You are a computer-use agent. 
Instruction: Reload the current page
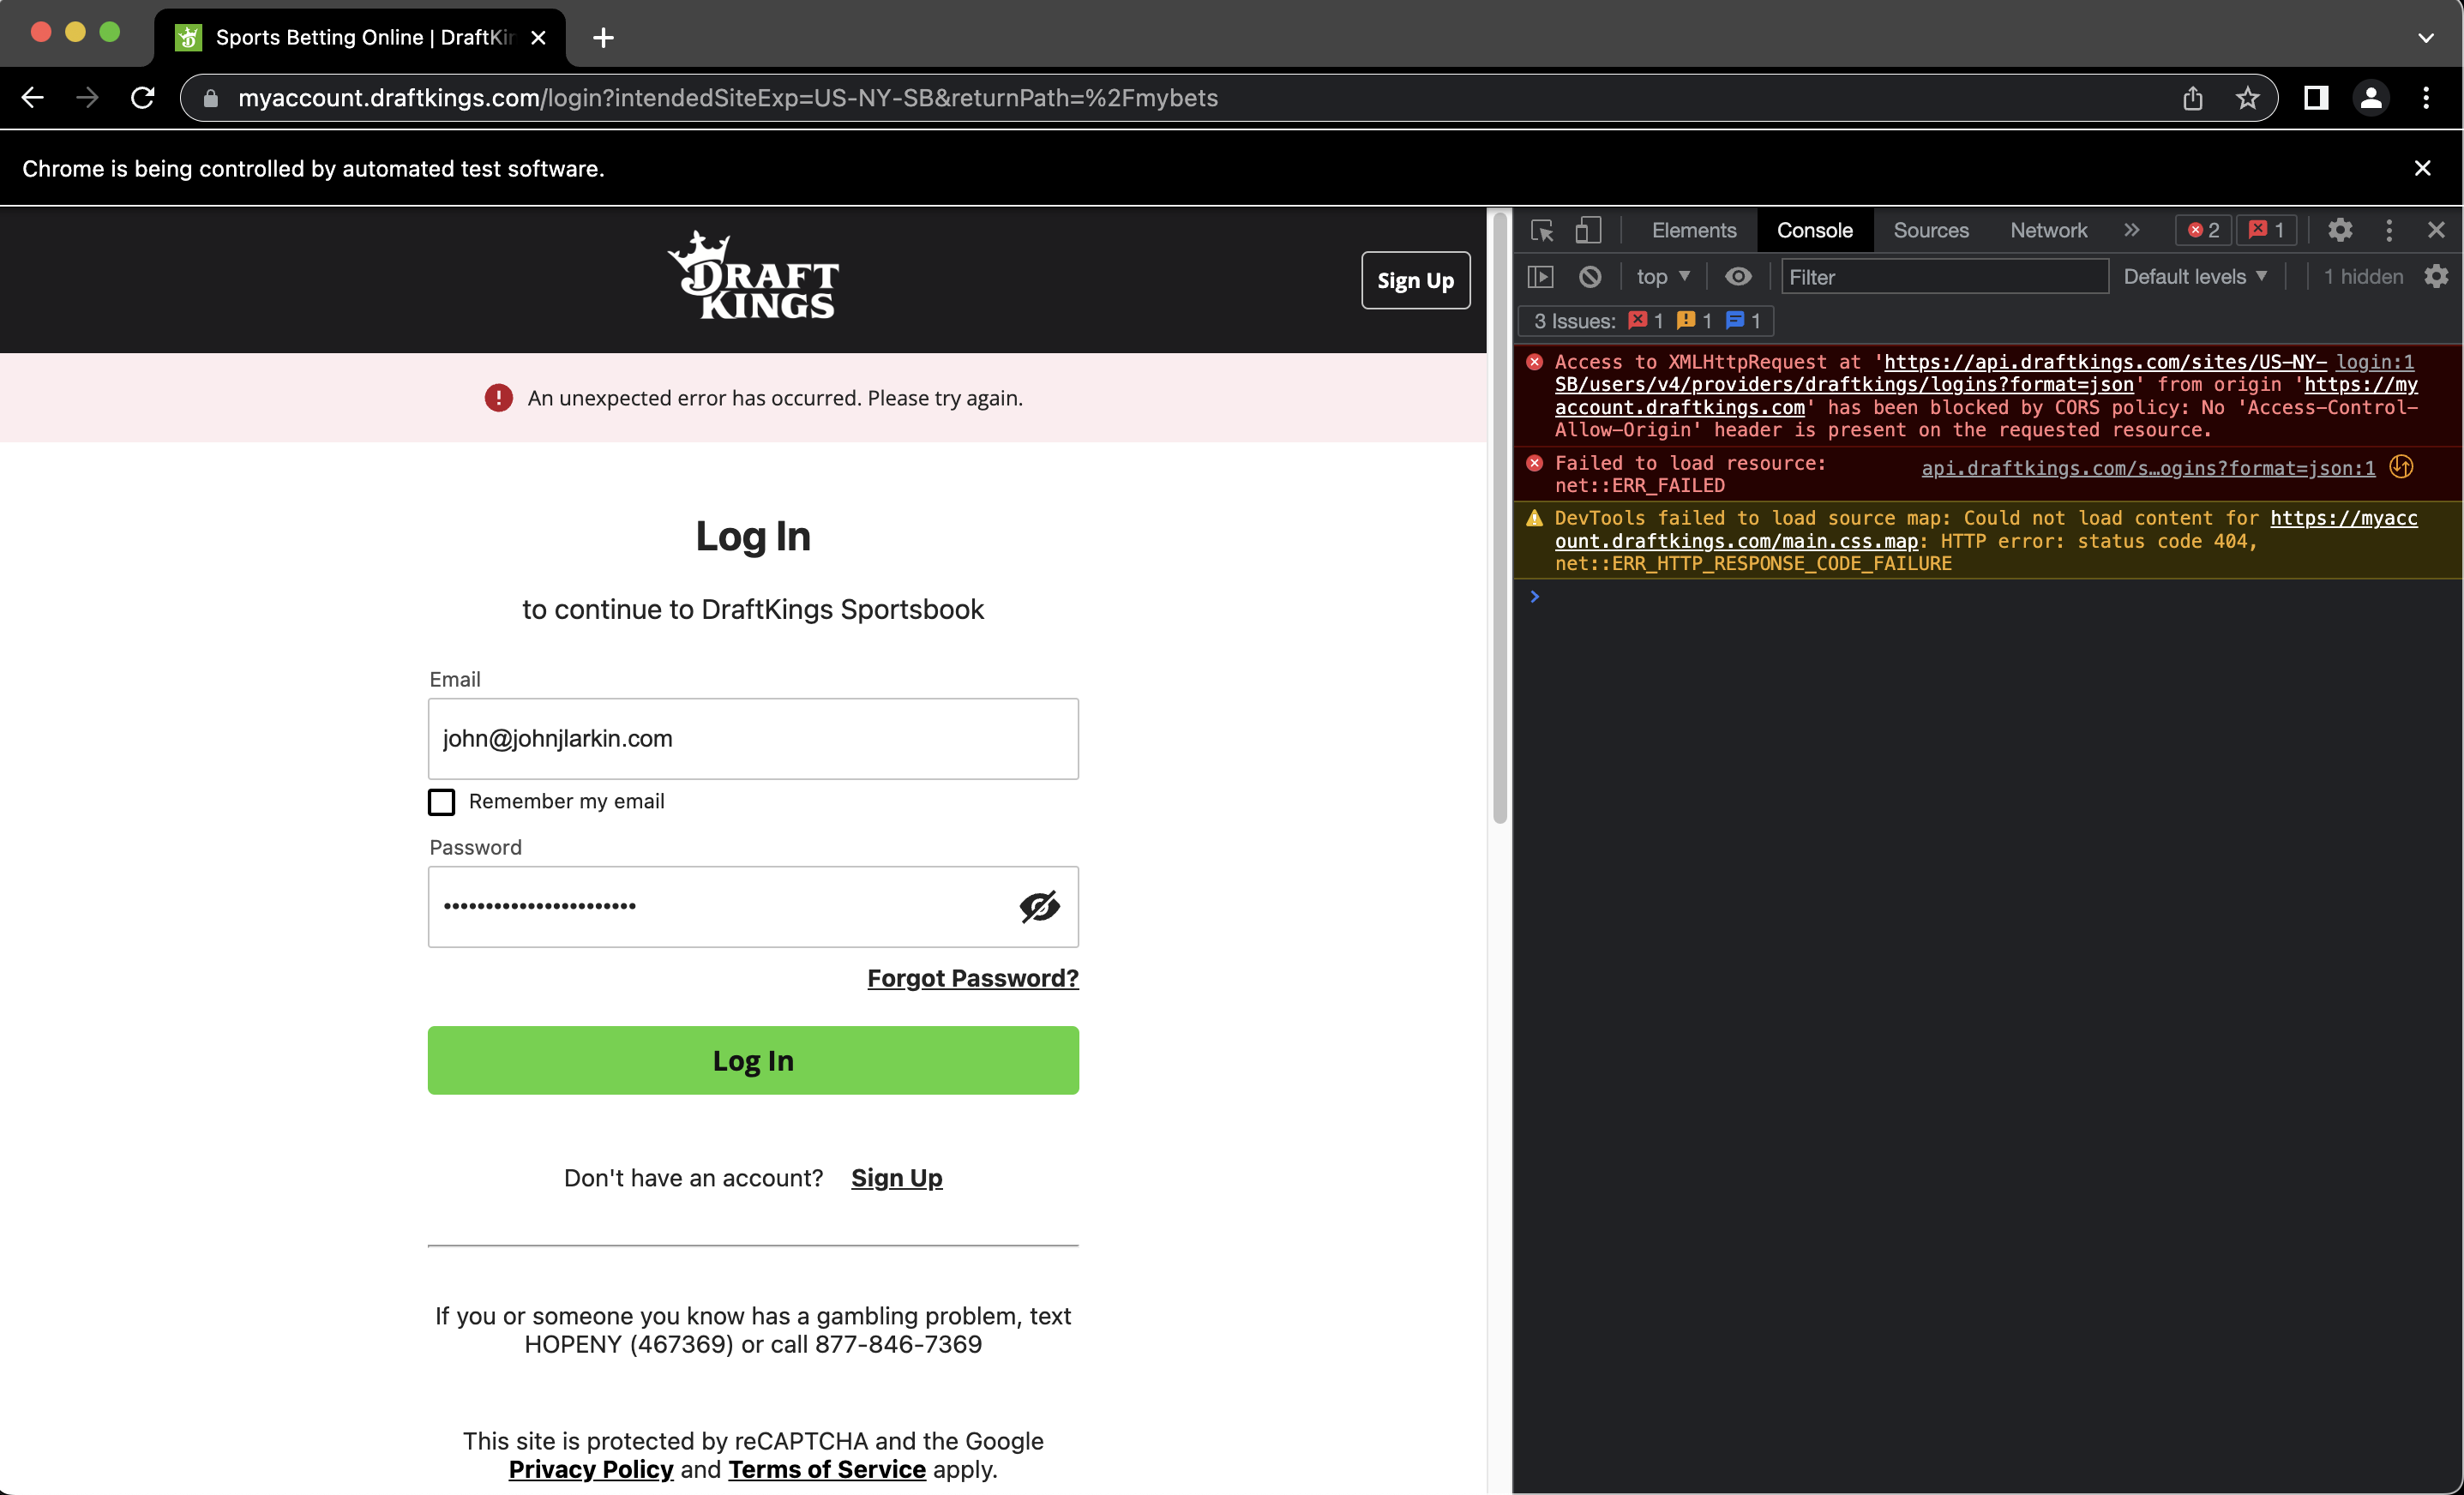click(143, 97)
